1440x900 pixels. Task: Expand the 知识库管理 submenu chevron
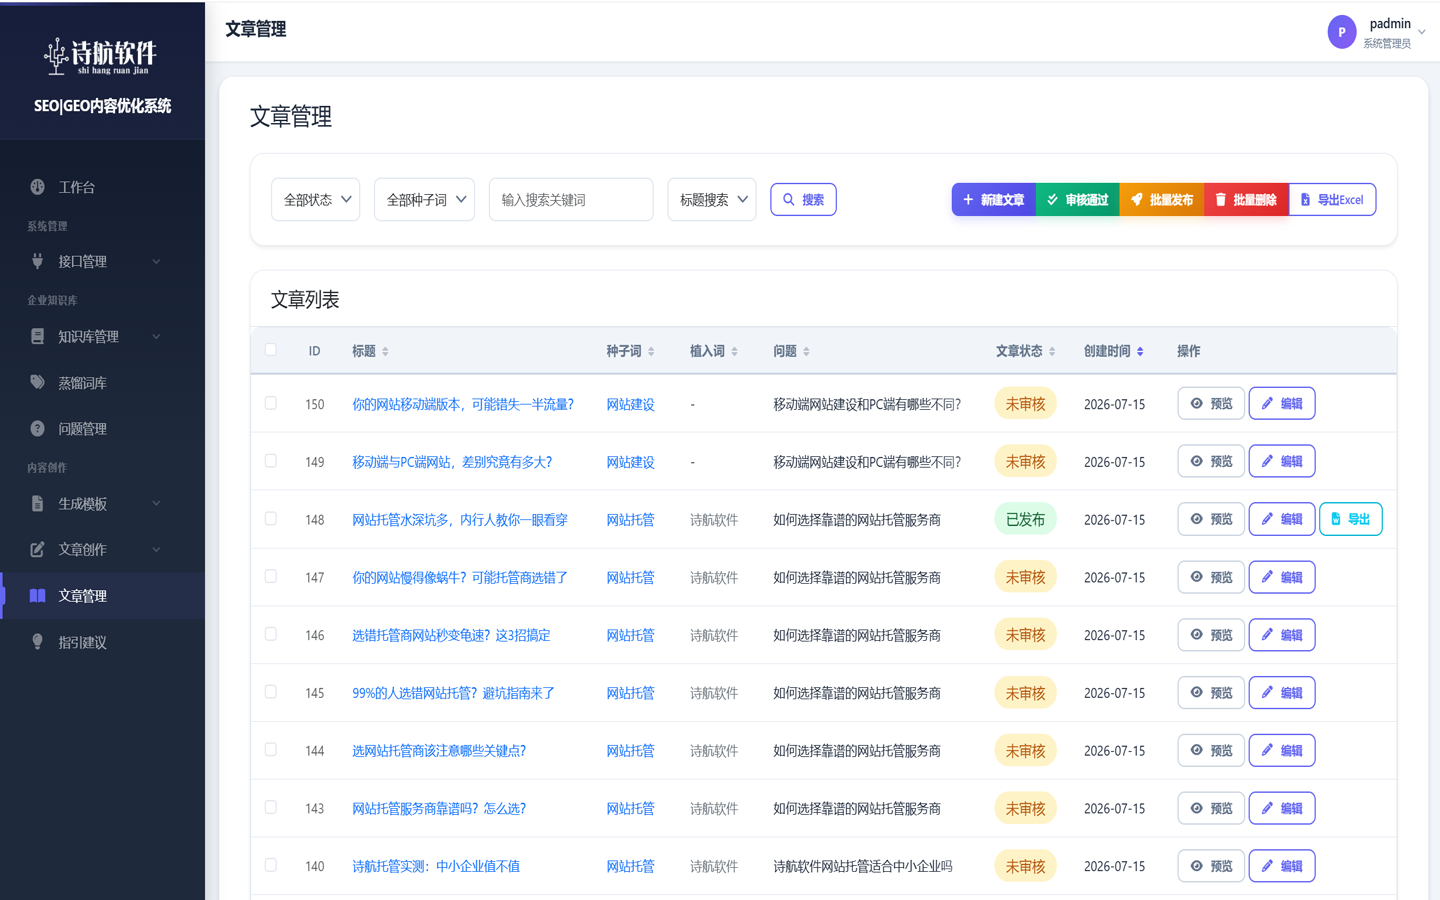(156, 337)
